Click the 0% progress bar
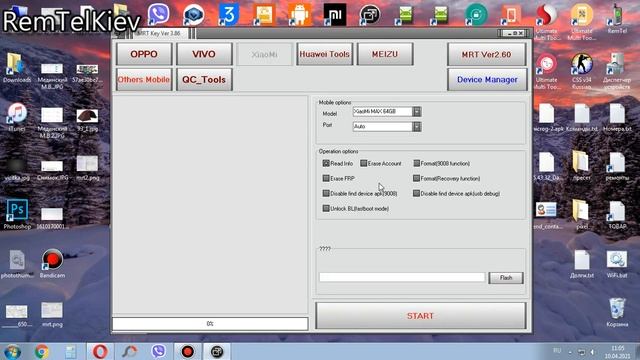The width and height of the screenshot is (640, 360). [210, 324]
